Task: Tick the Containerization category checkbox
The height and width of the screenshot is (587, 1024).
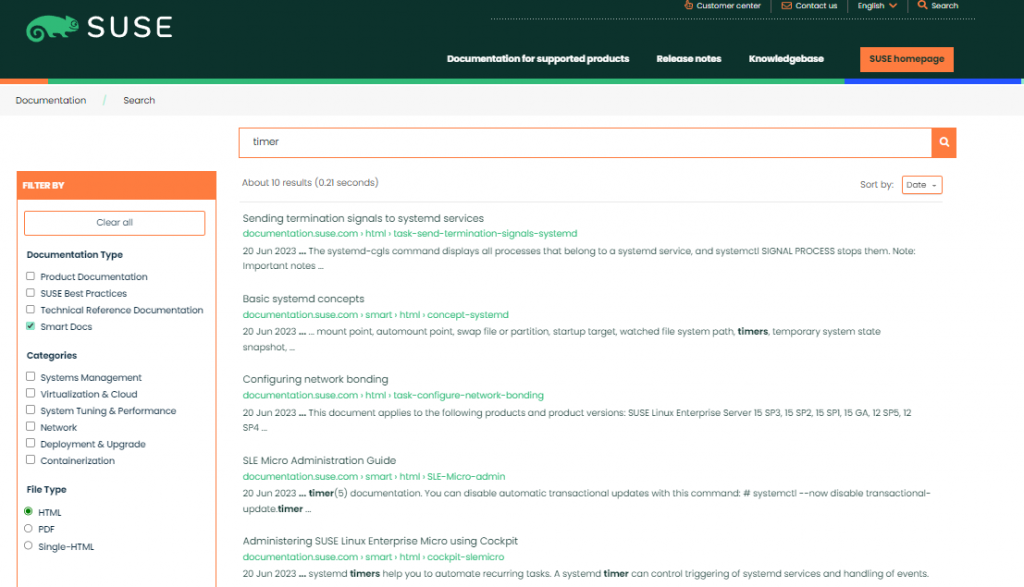Action: point(30,461)
